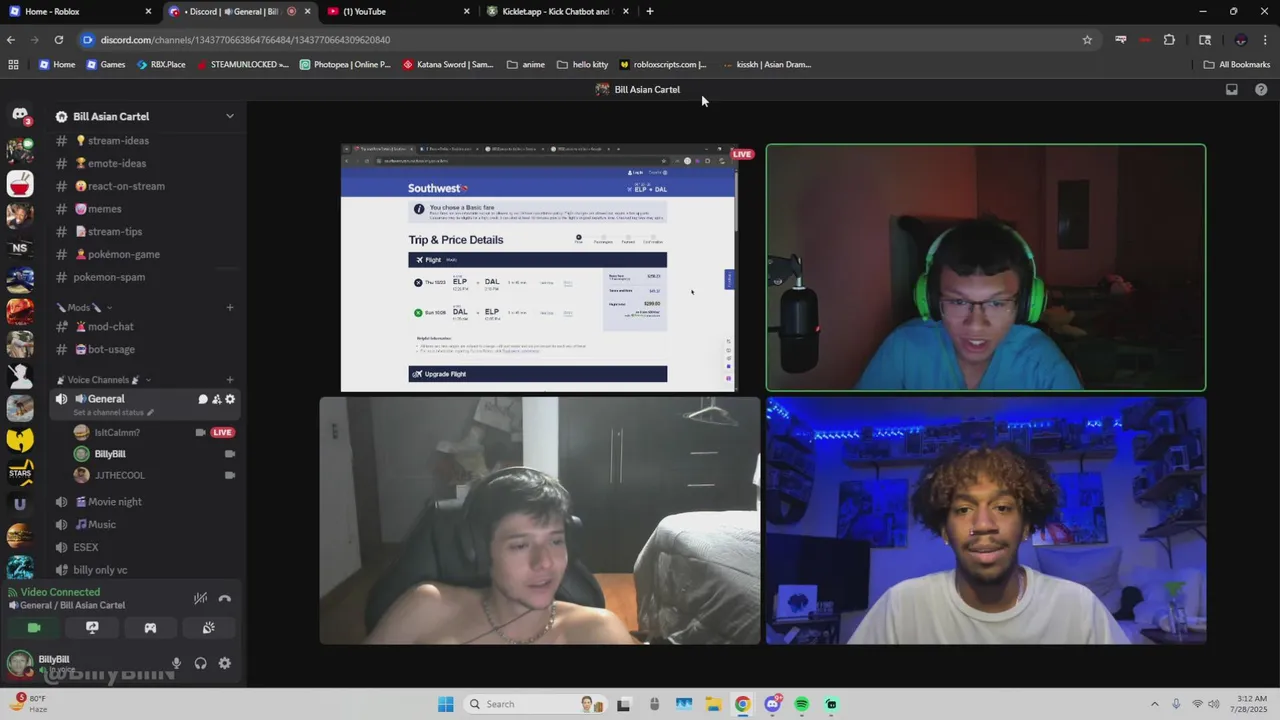Open the react-on-stream channel
Screen dimensions: 1280x720
pyautogui.click(x=144, y=186)
